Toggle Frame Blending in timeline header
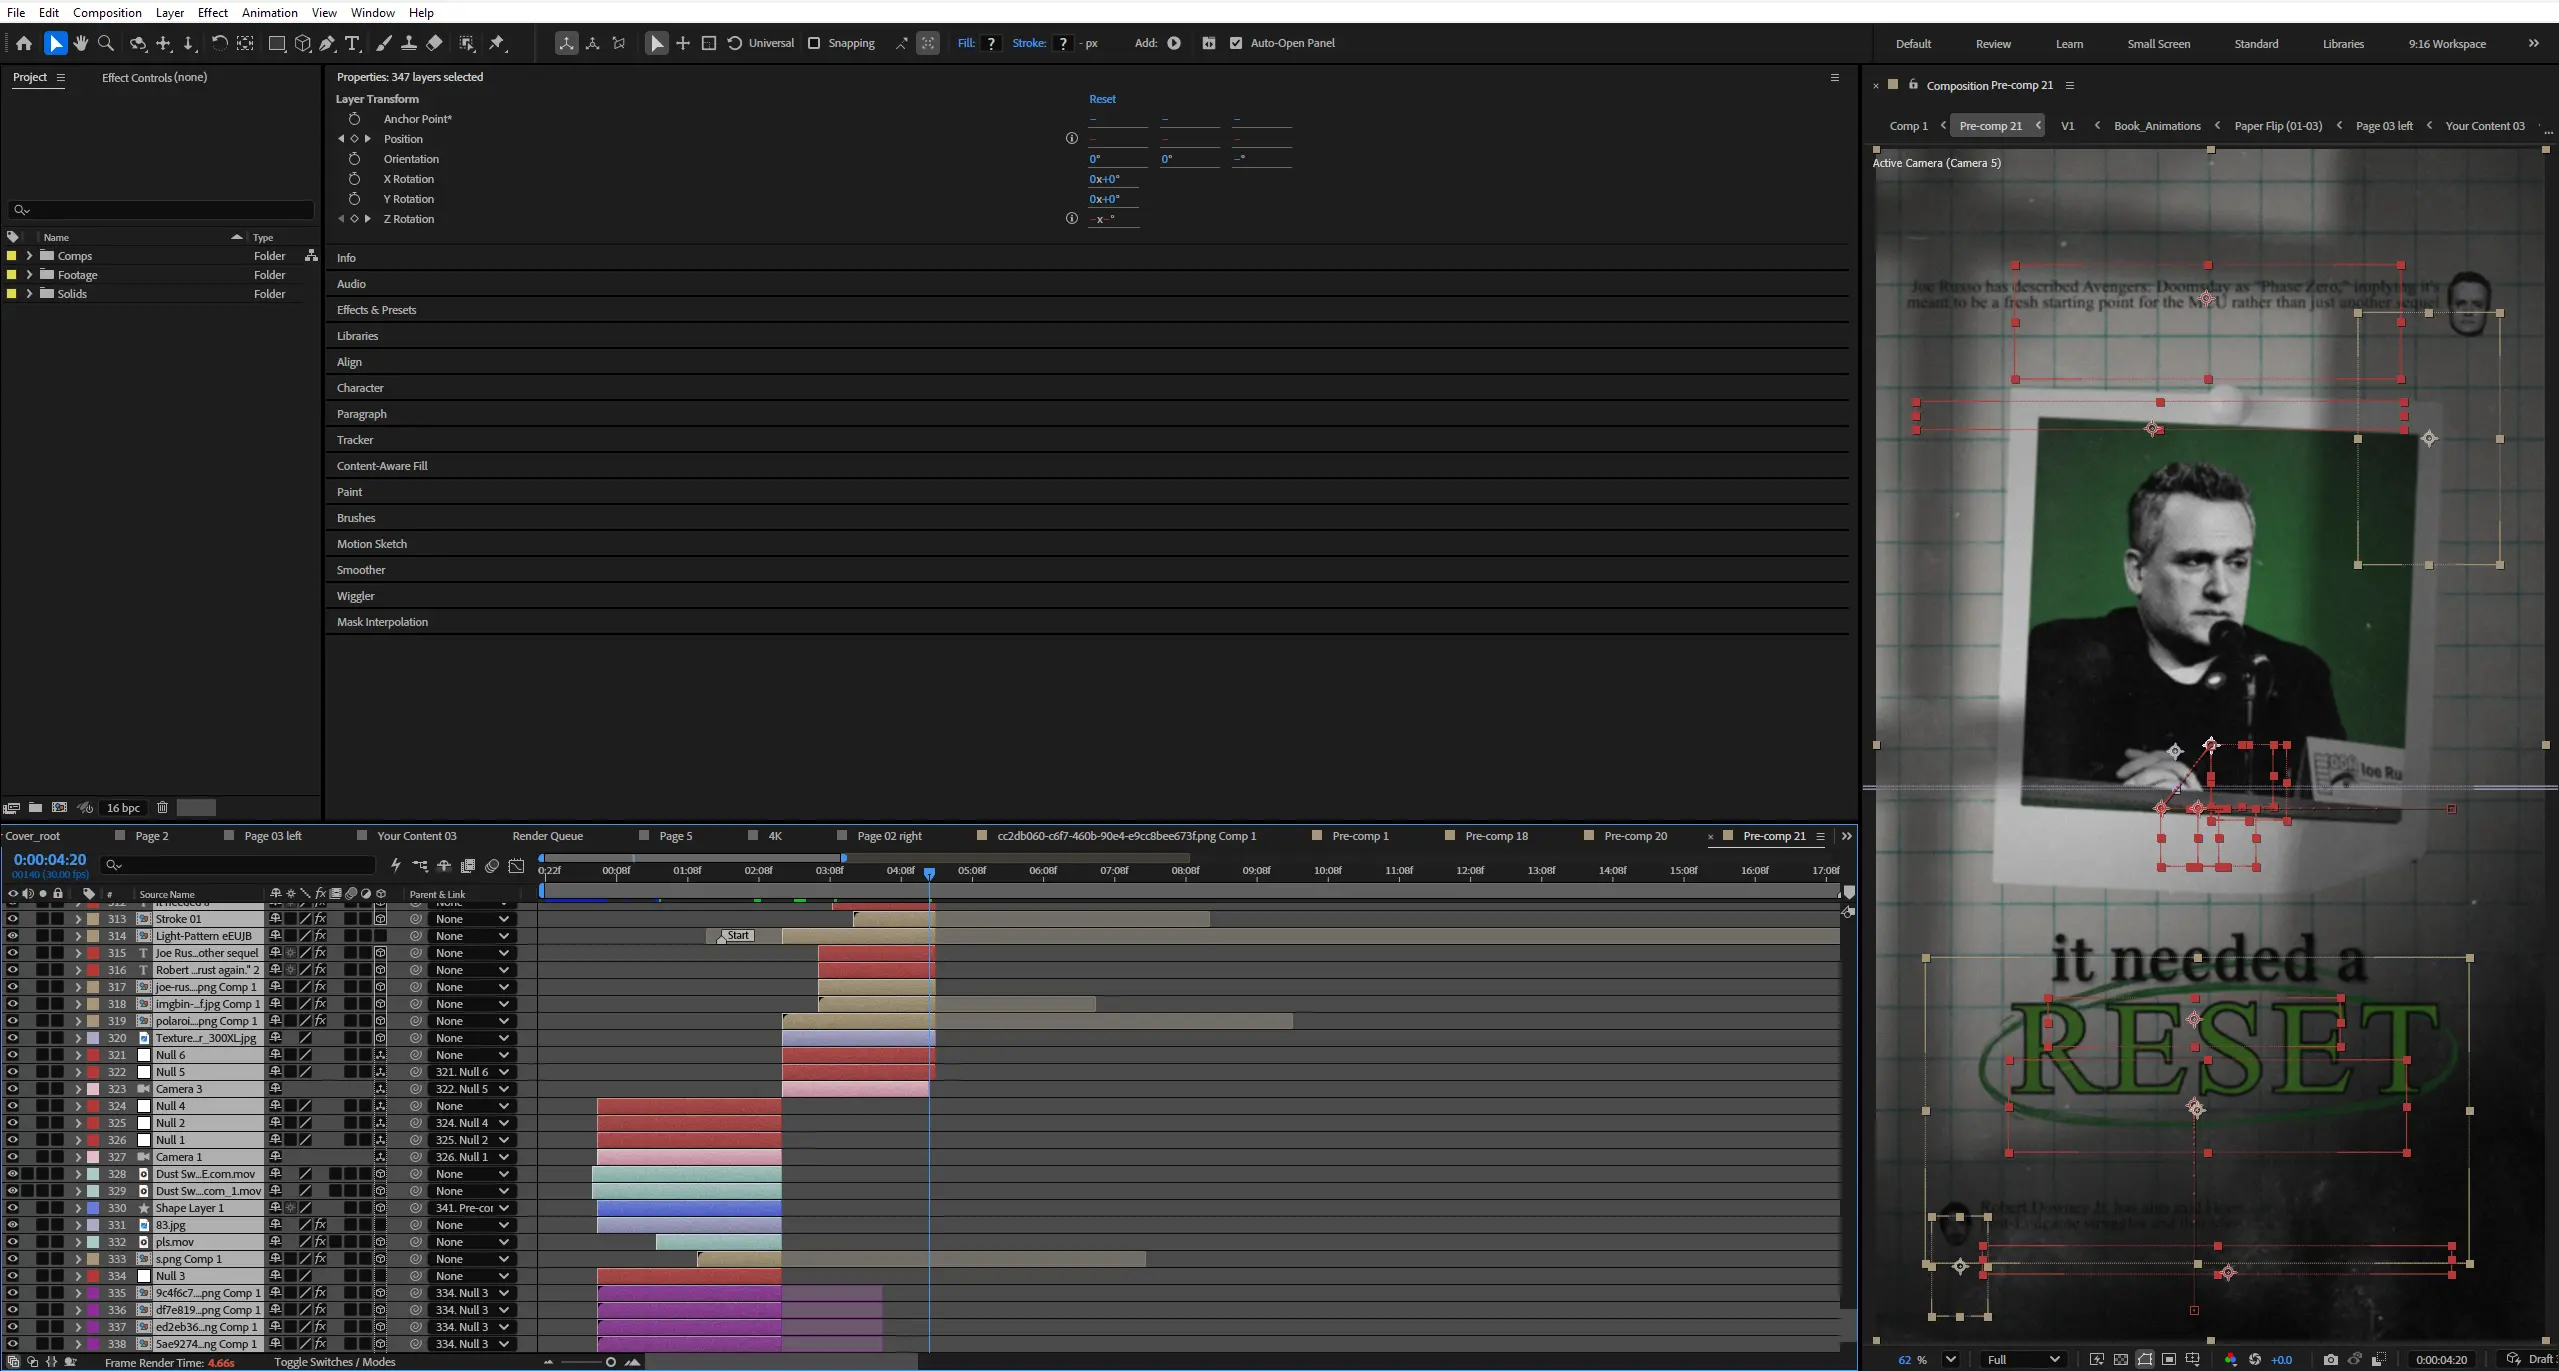 tap(468, 866)
